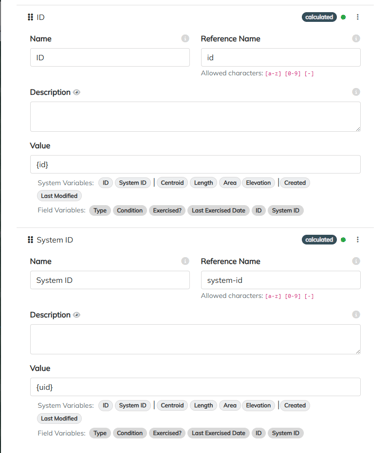Insert Created variable in System ID section
This screenshot has width=388, height=453.
coord(295,405)
